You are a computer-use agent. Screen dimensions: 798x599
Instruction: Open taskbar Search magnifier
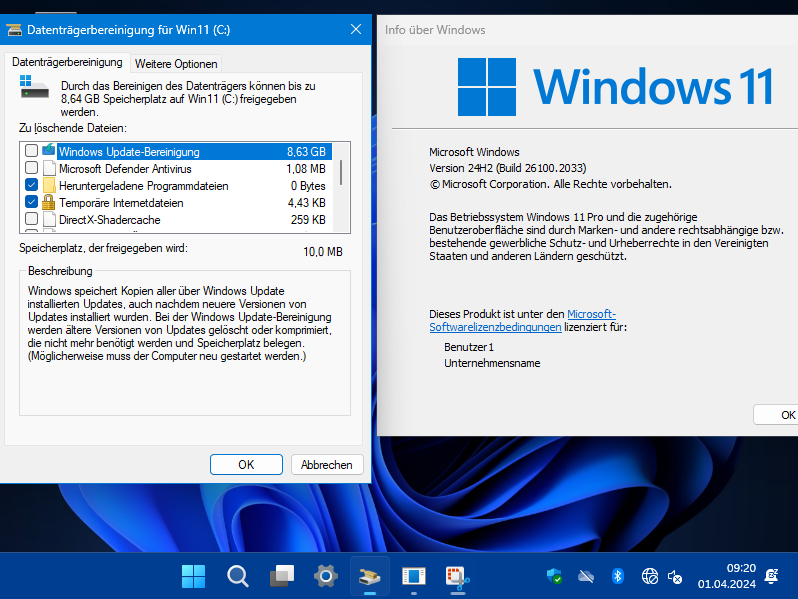(238, 577)
